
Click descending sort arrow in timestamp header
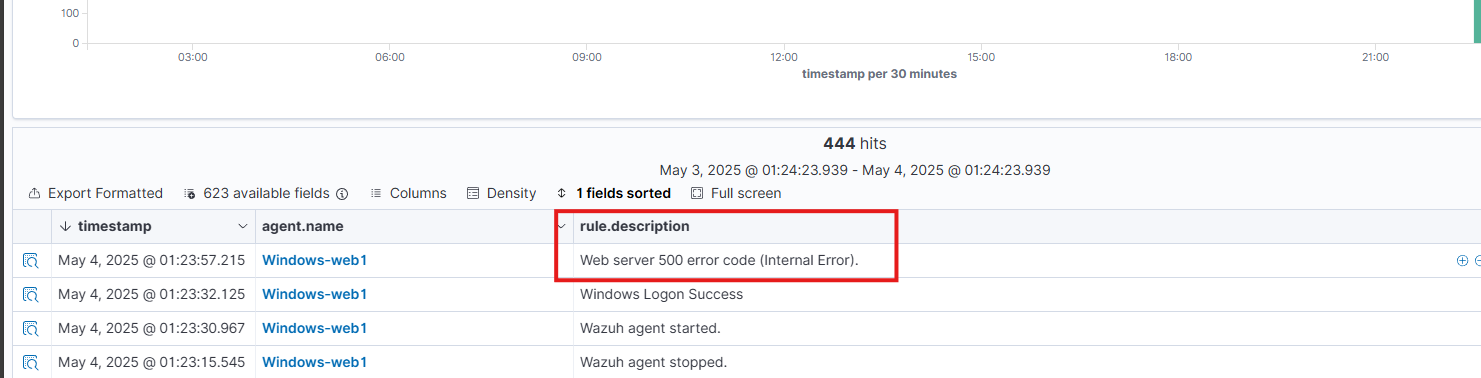65,227
